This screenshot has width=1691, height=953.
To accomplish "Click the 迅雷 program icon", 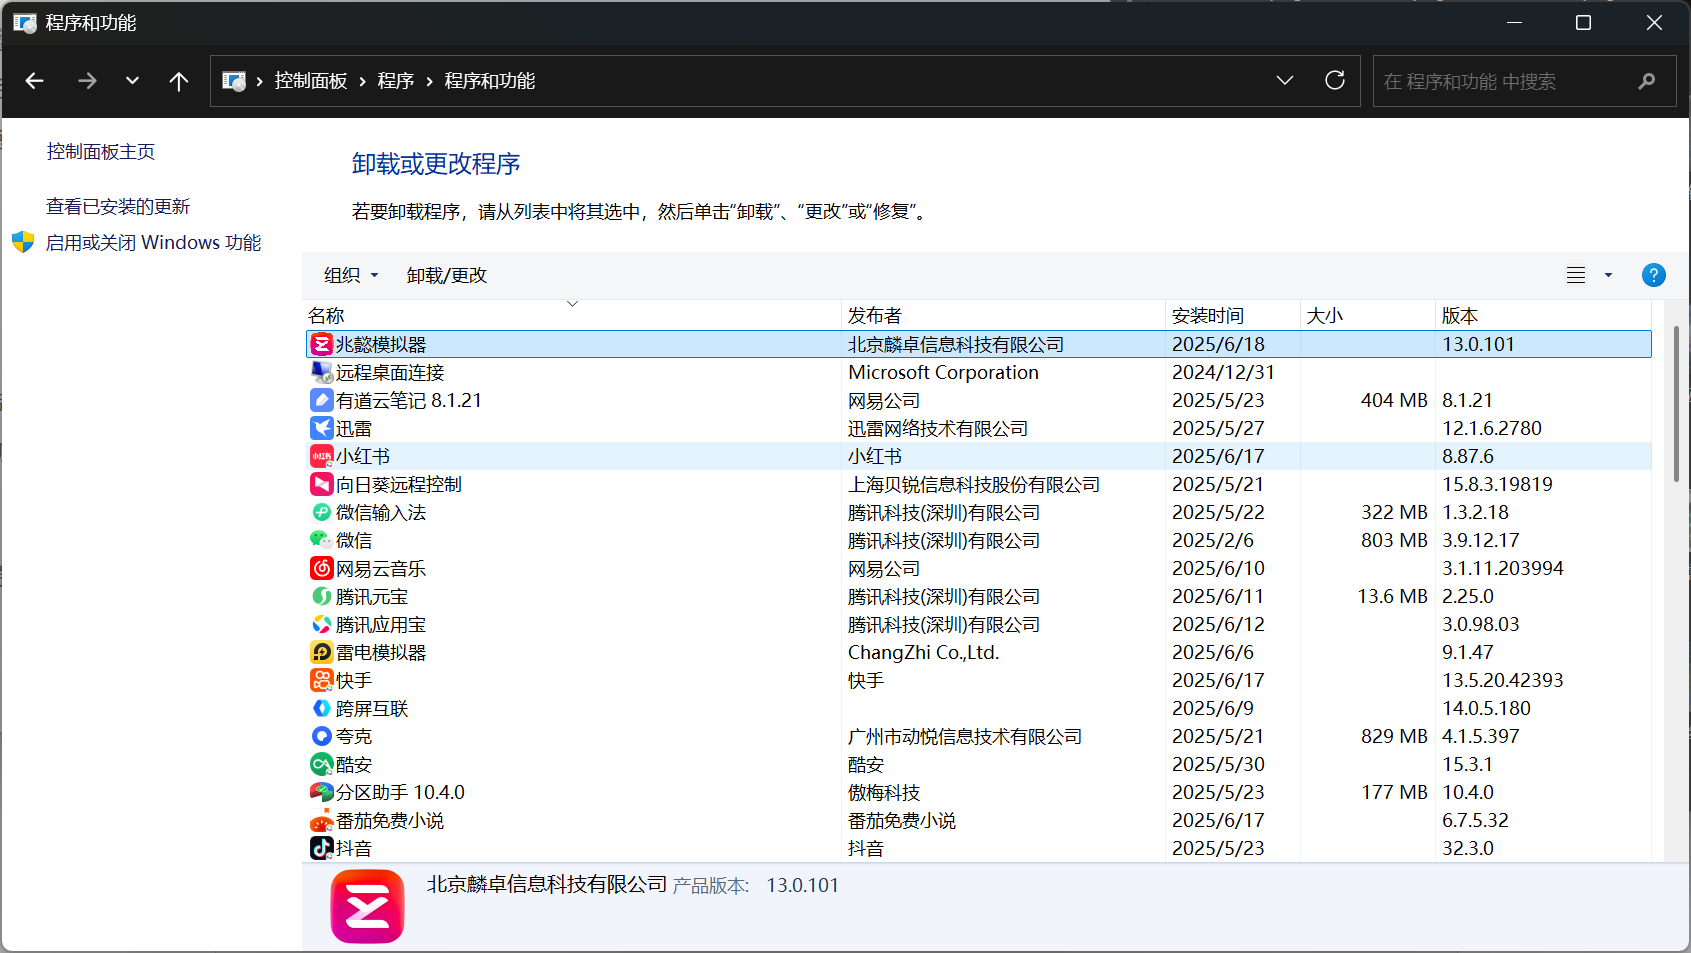I will click(321, 428).
